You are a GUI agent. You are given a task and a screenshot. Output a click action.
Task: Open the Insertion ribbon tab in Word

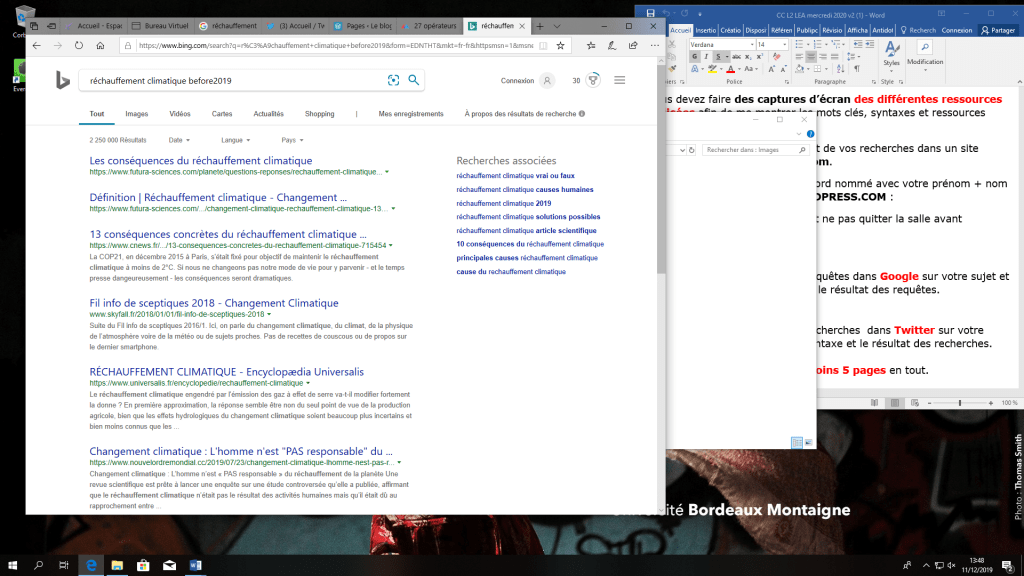706,30
